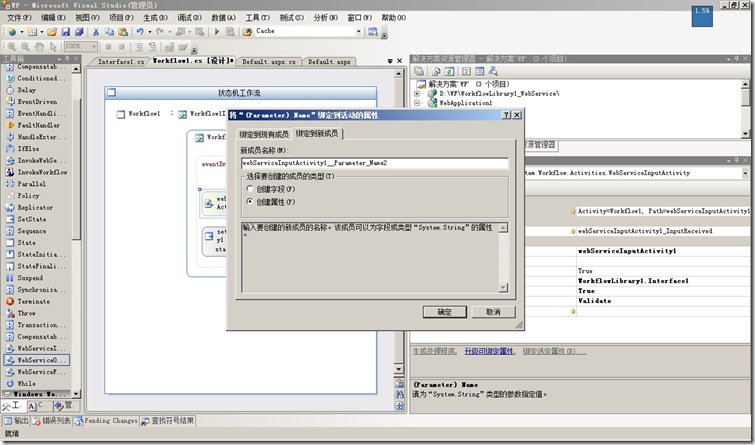Viewport: 755px width, 445px height.
Task: Click the Cut scissors icon
Action: [x=96, y=32]
